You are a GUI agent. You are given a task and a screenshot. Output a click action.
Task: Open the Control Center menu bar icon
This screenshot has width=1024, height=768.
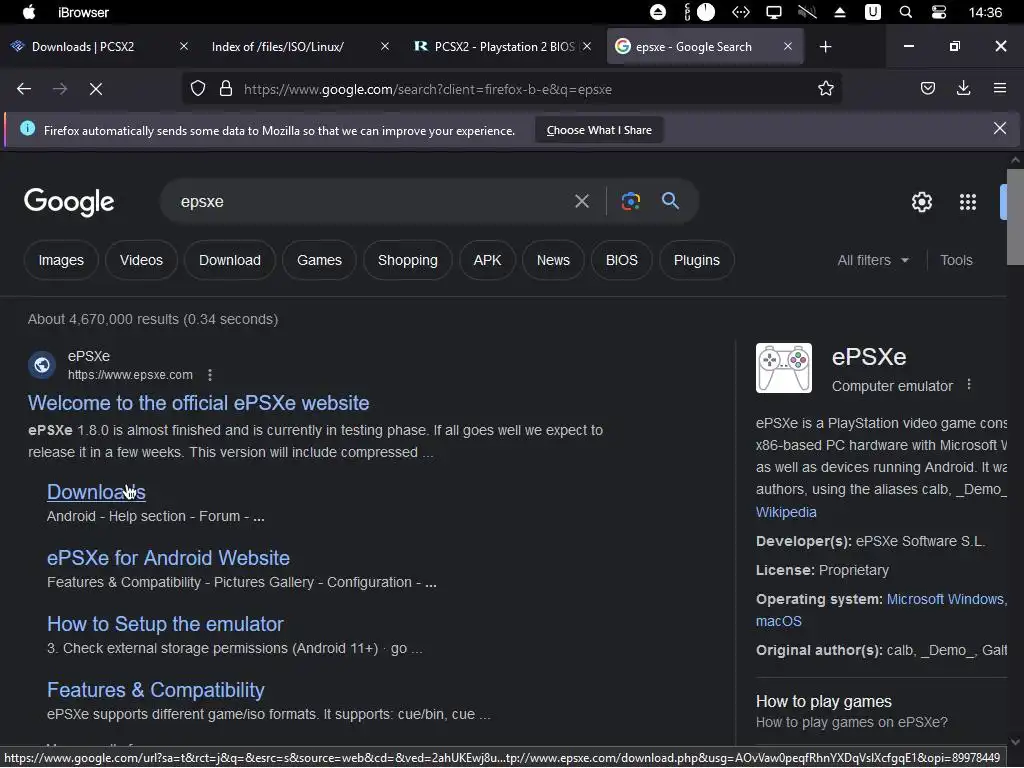[938, 12]
